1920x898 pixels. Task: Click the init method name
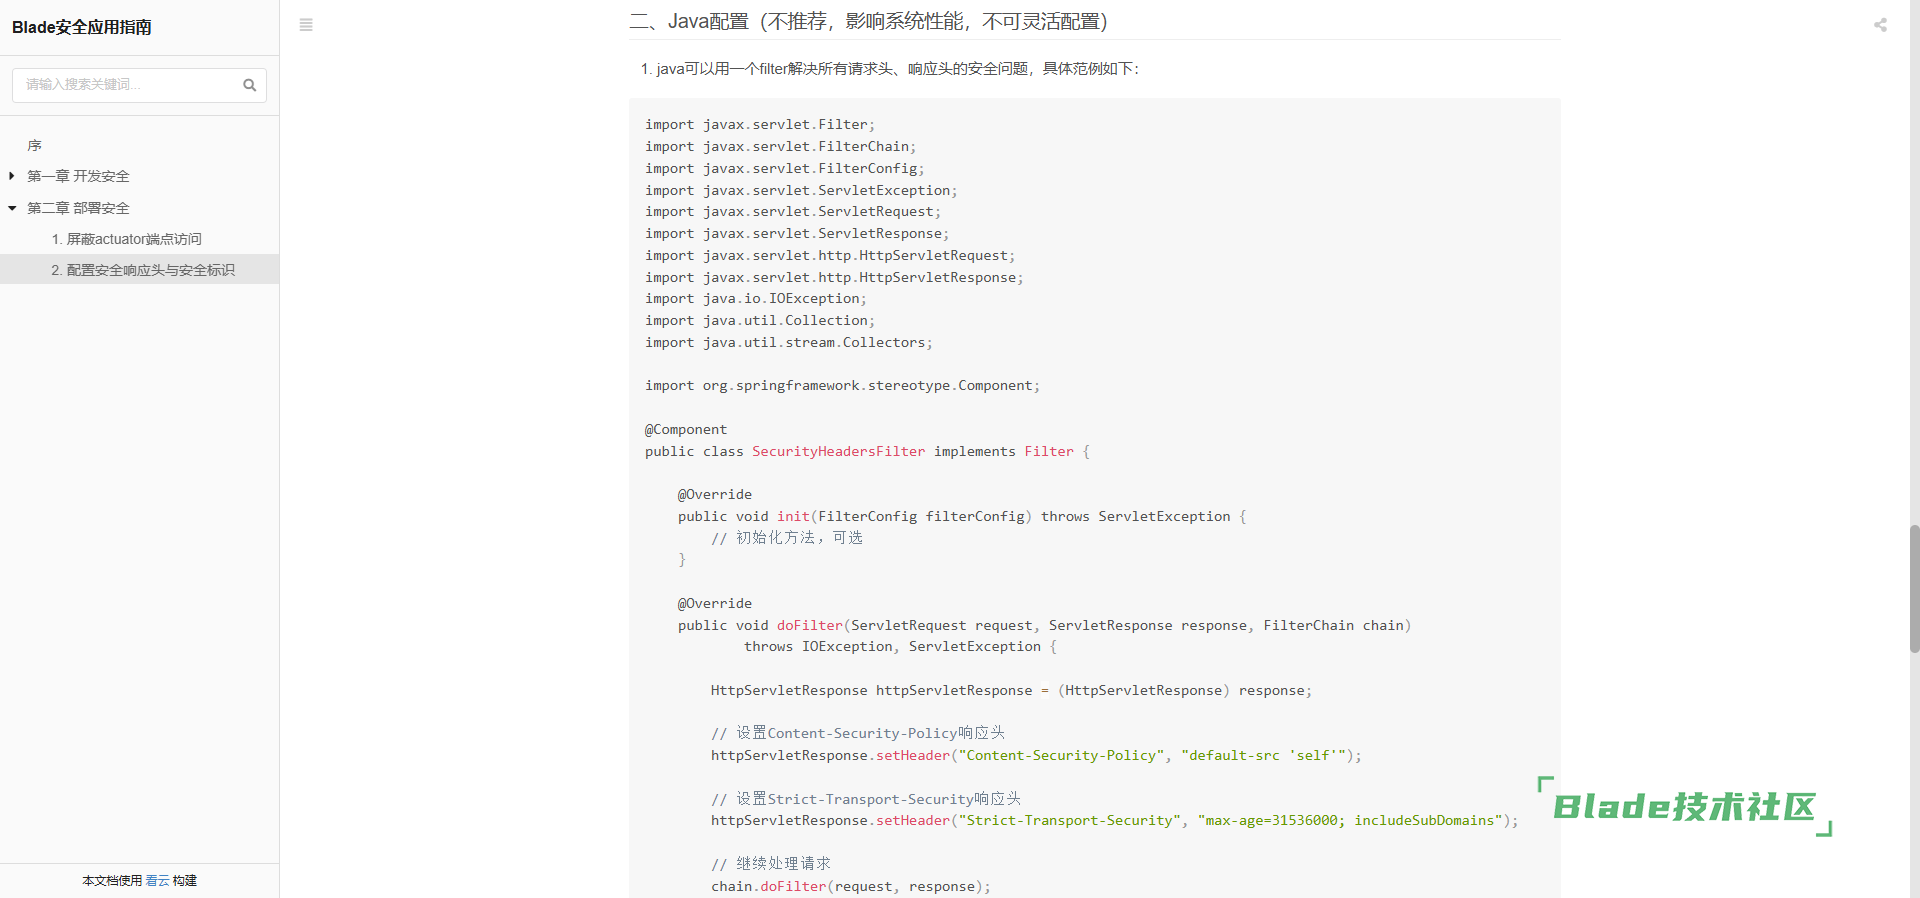[x=793, y=516]
